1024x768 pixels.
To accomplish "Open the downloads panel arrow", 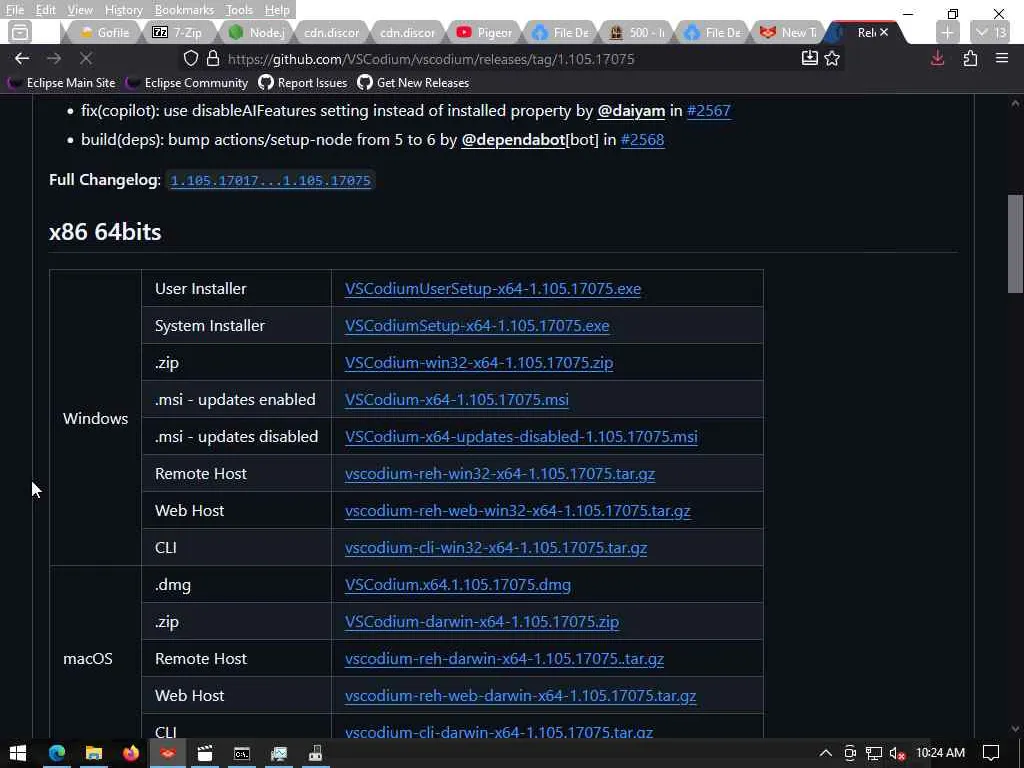I will point(938,59).
